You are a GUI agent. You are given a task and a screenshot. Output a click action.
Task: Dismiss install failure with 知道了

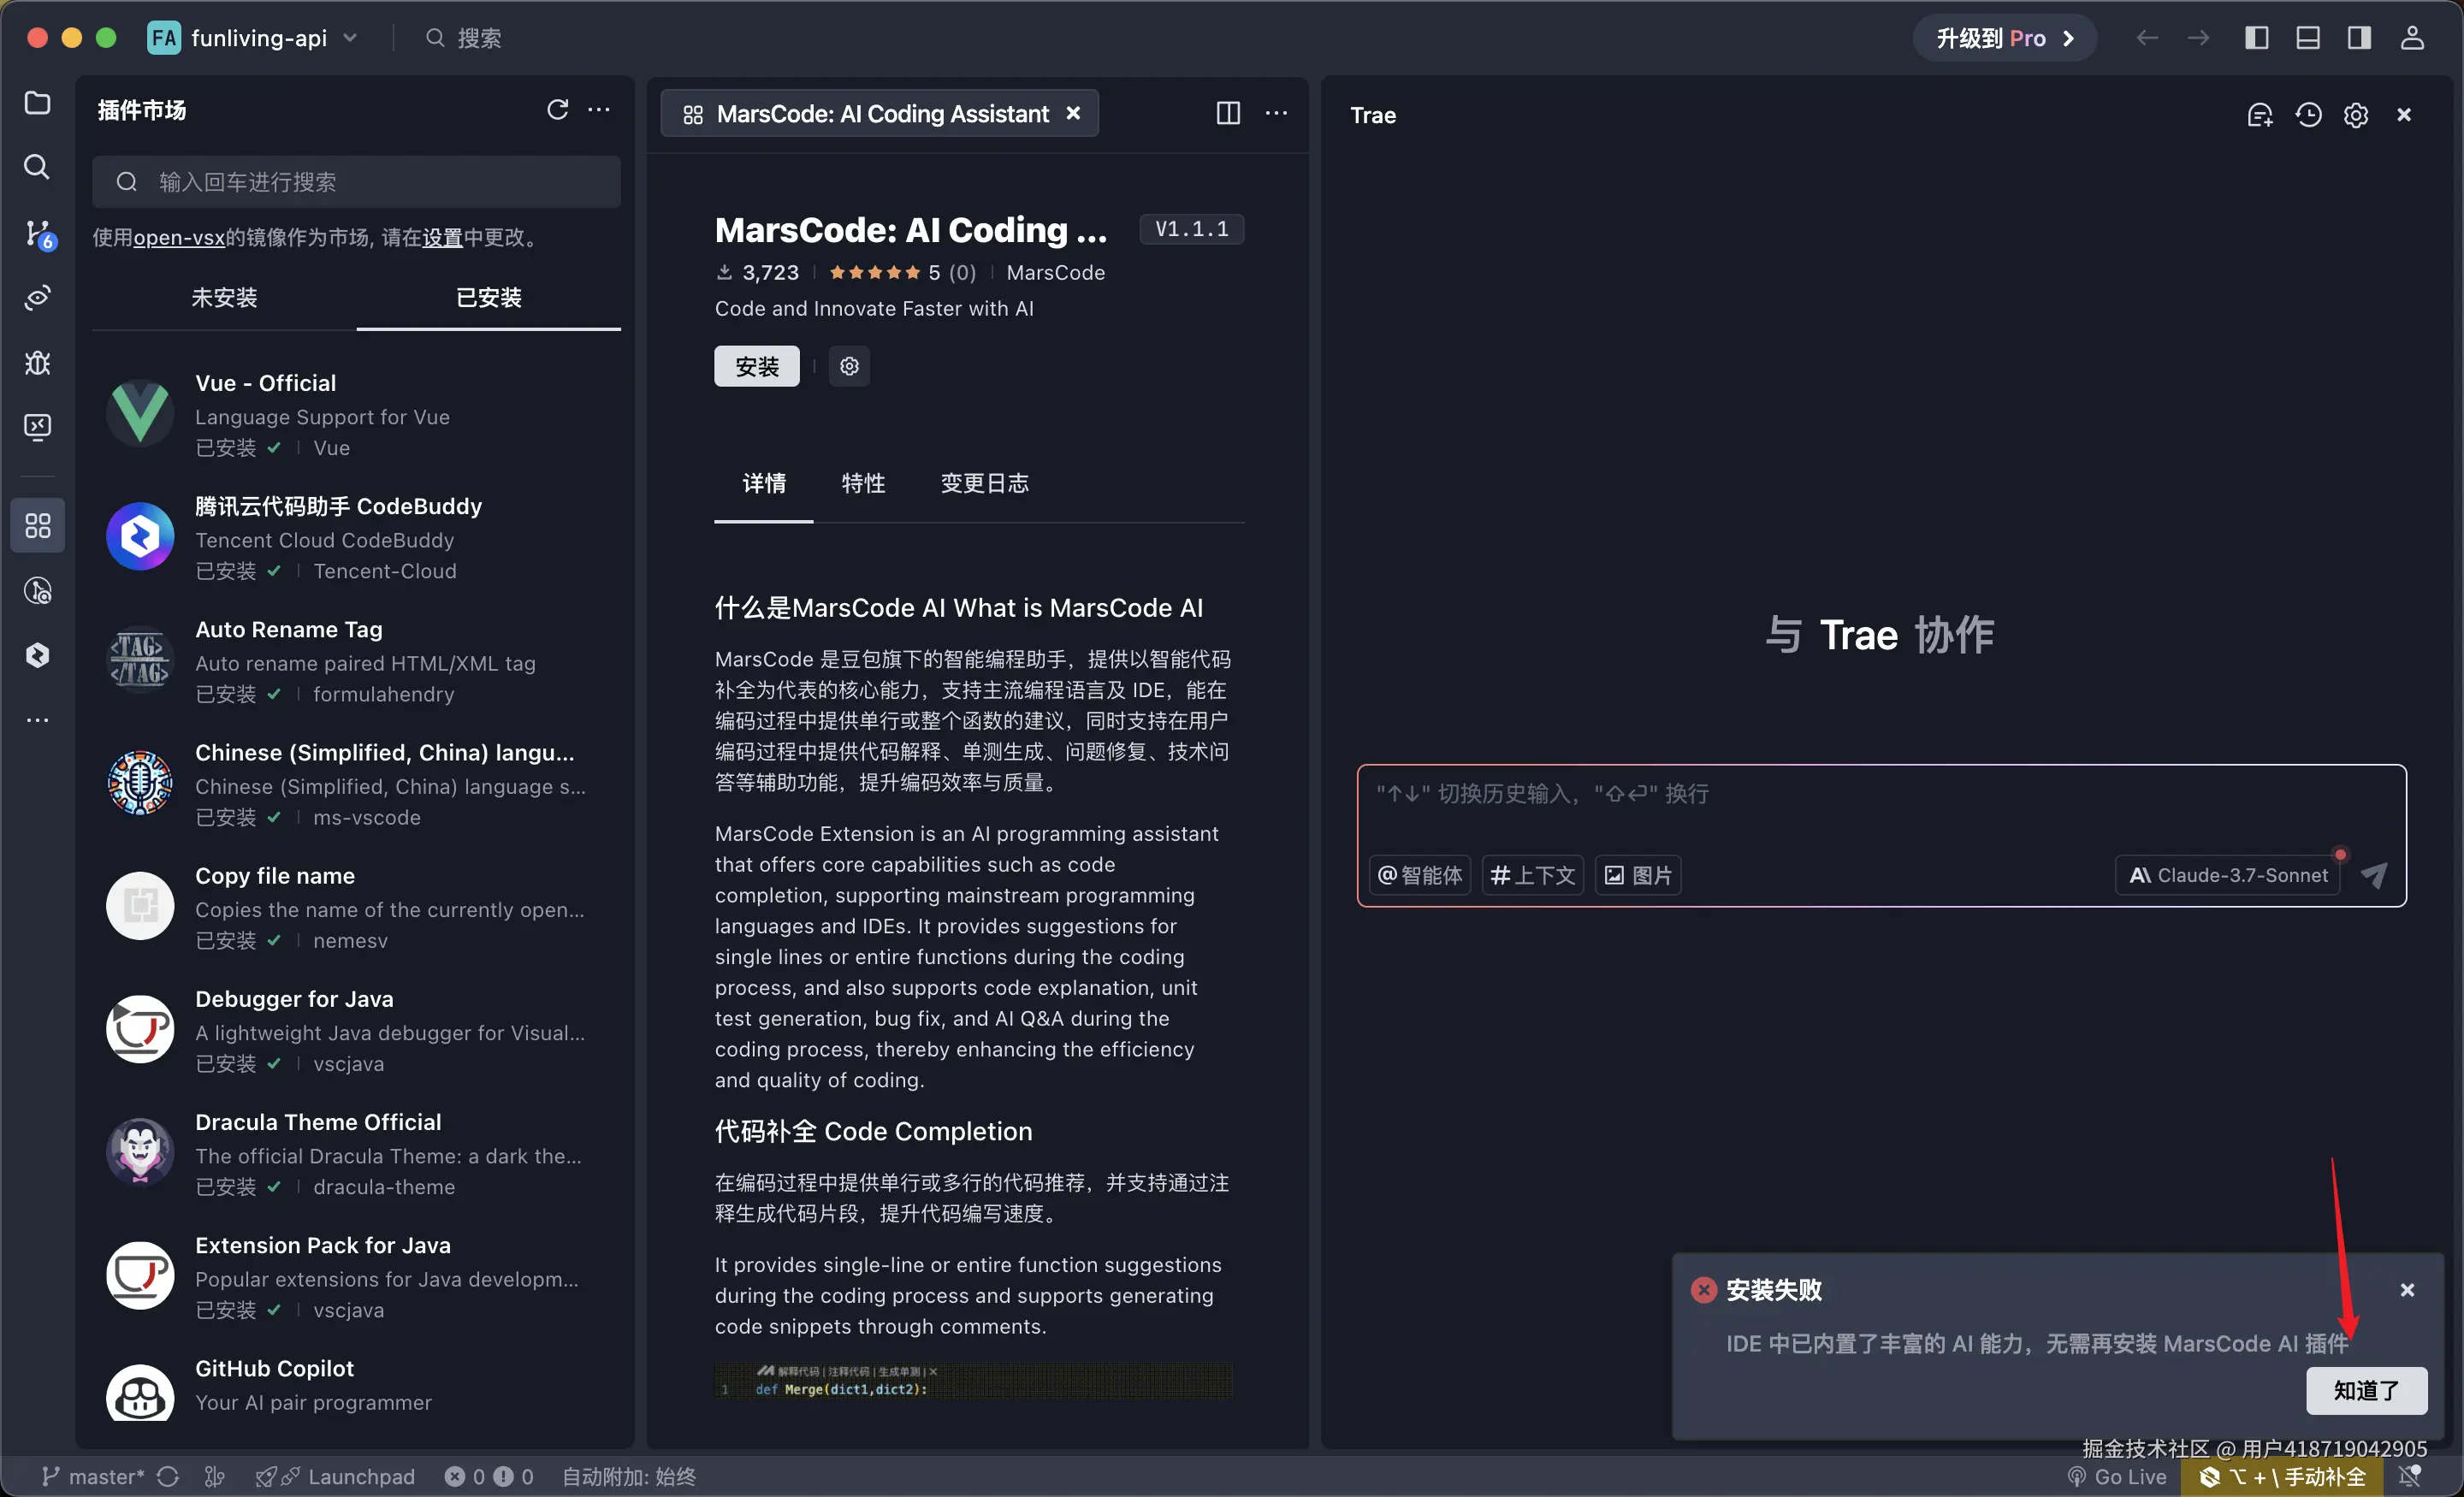(x=2366, y=1390)
